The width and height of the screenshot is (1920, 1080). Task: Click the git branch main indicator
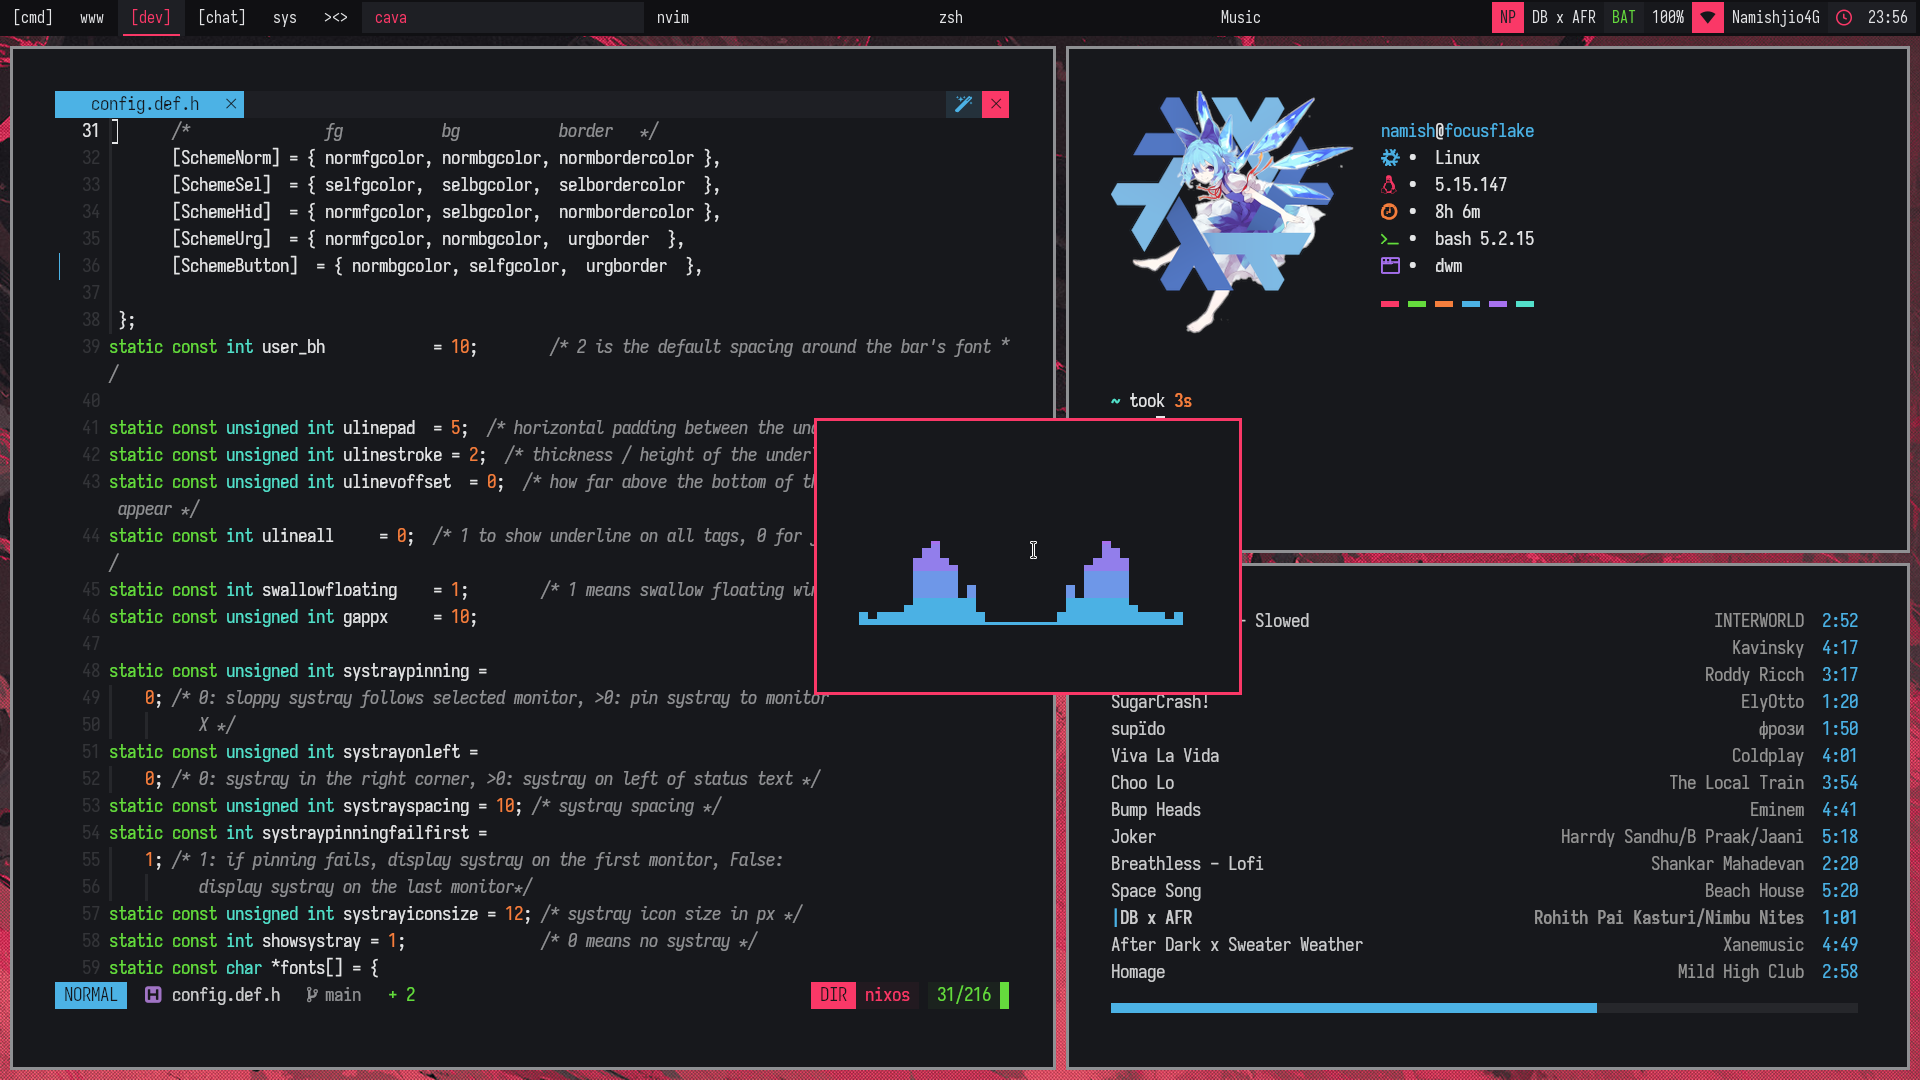pos(334,995)
